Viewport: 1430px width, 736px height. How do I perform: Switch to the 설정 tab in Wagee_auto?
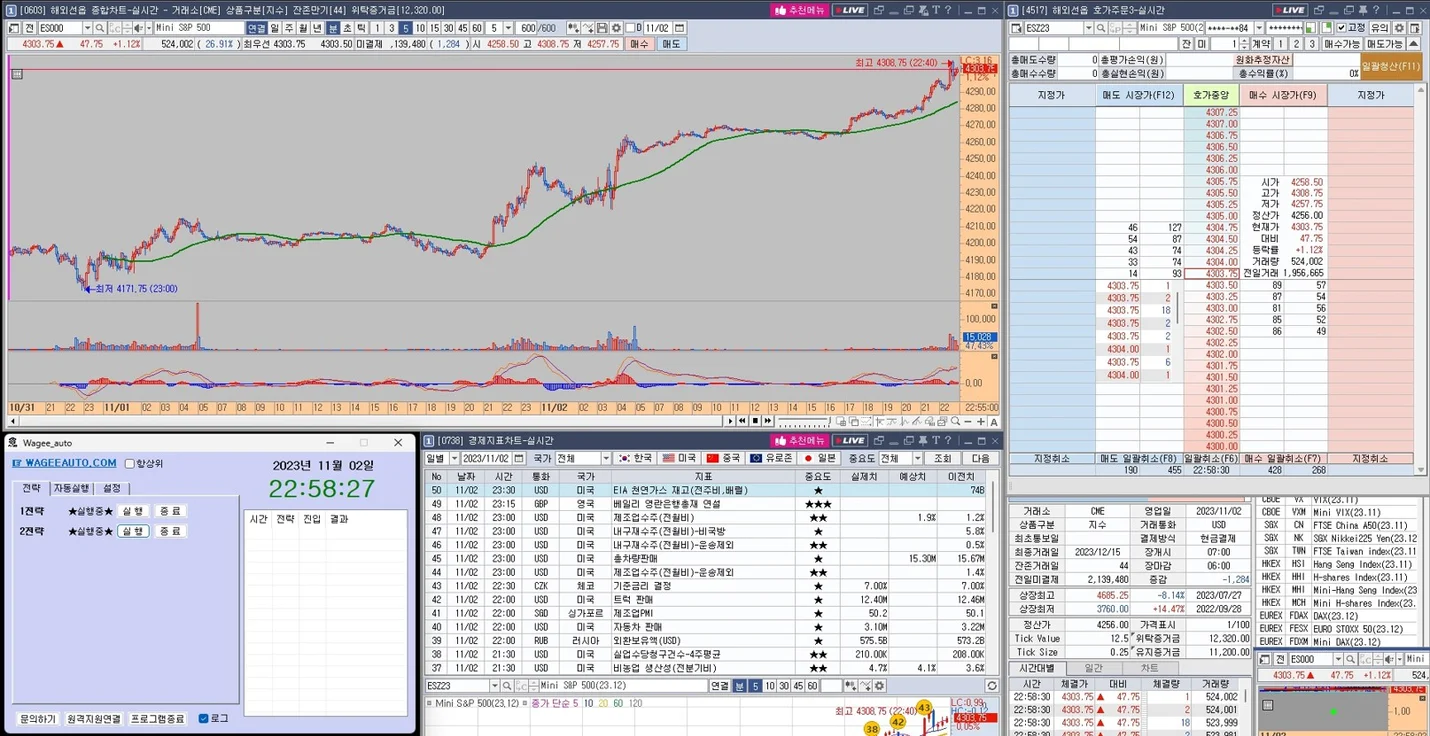point(112,488)
